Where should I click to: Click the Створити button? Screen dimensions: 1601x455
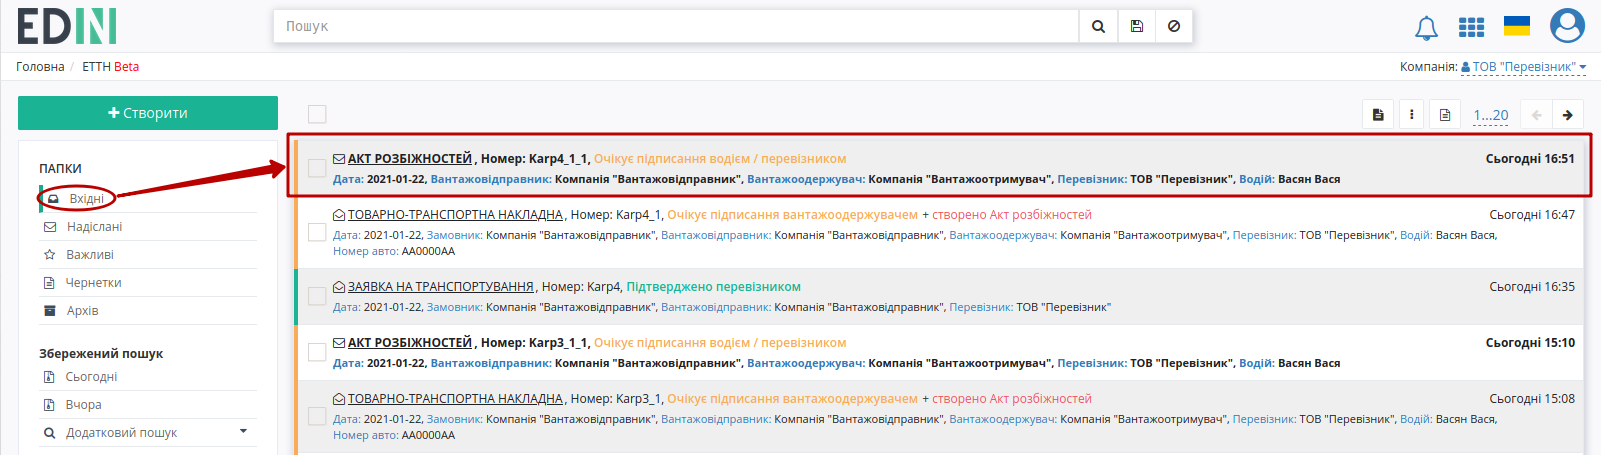pyautogui.click(x=148, y=113)
